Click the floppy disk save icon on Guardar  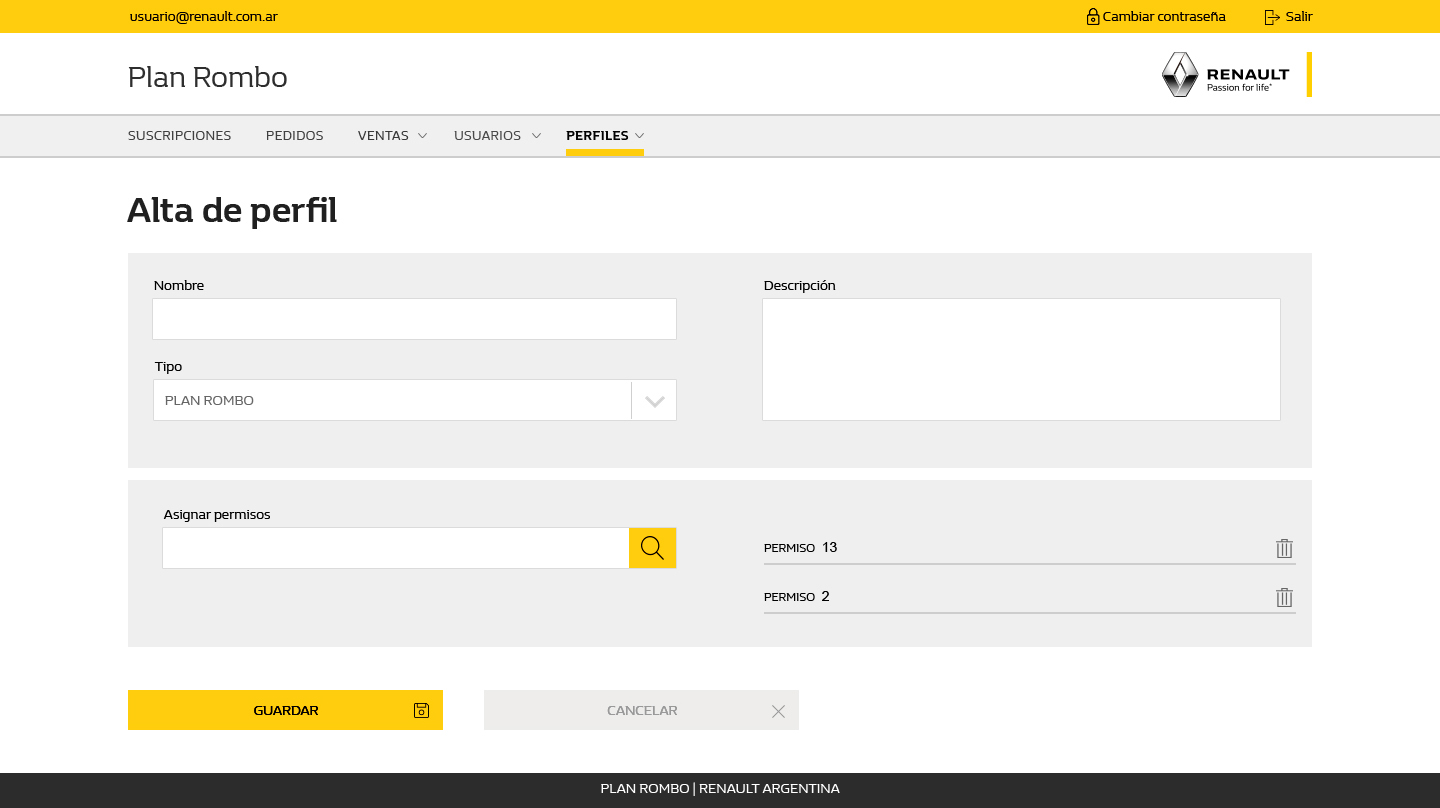[x=421, y=710]
